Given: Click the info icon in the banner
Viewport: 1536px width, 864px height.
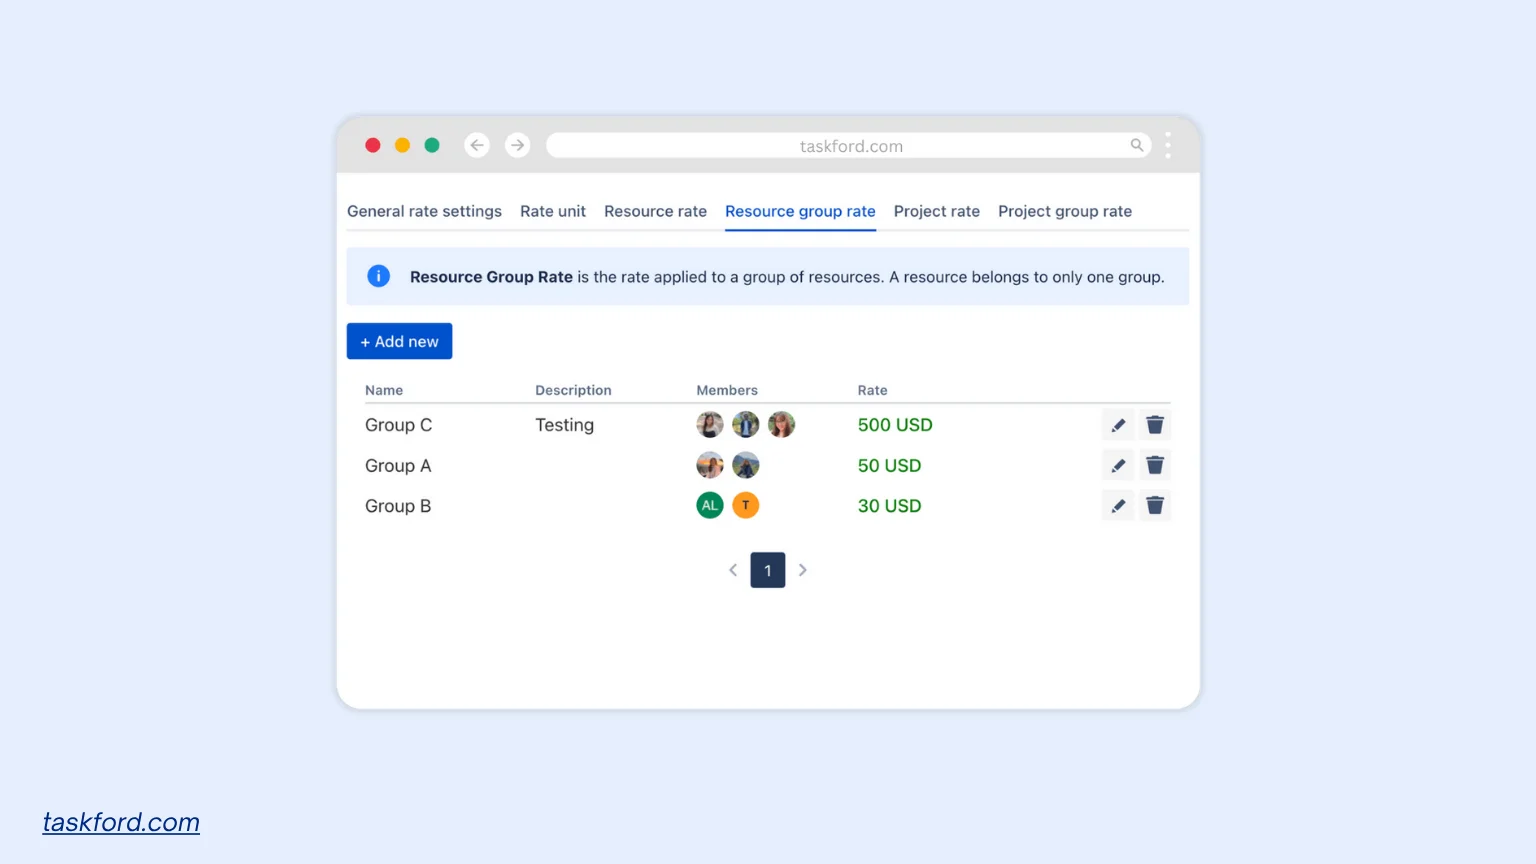Looking at the screenshot, I should coord(378,276).
